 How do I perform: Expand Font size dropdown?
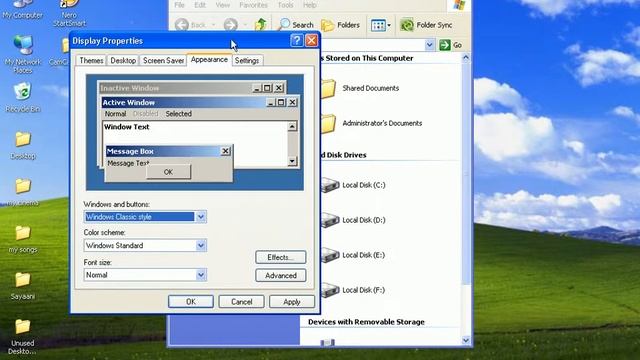(x=200, y=275)
